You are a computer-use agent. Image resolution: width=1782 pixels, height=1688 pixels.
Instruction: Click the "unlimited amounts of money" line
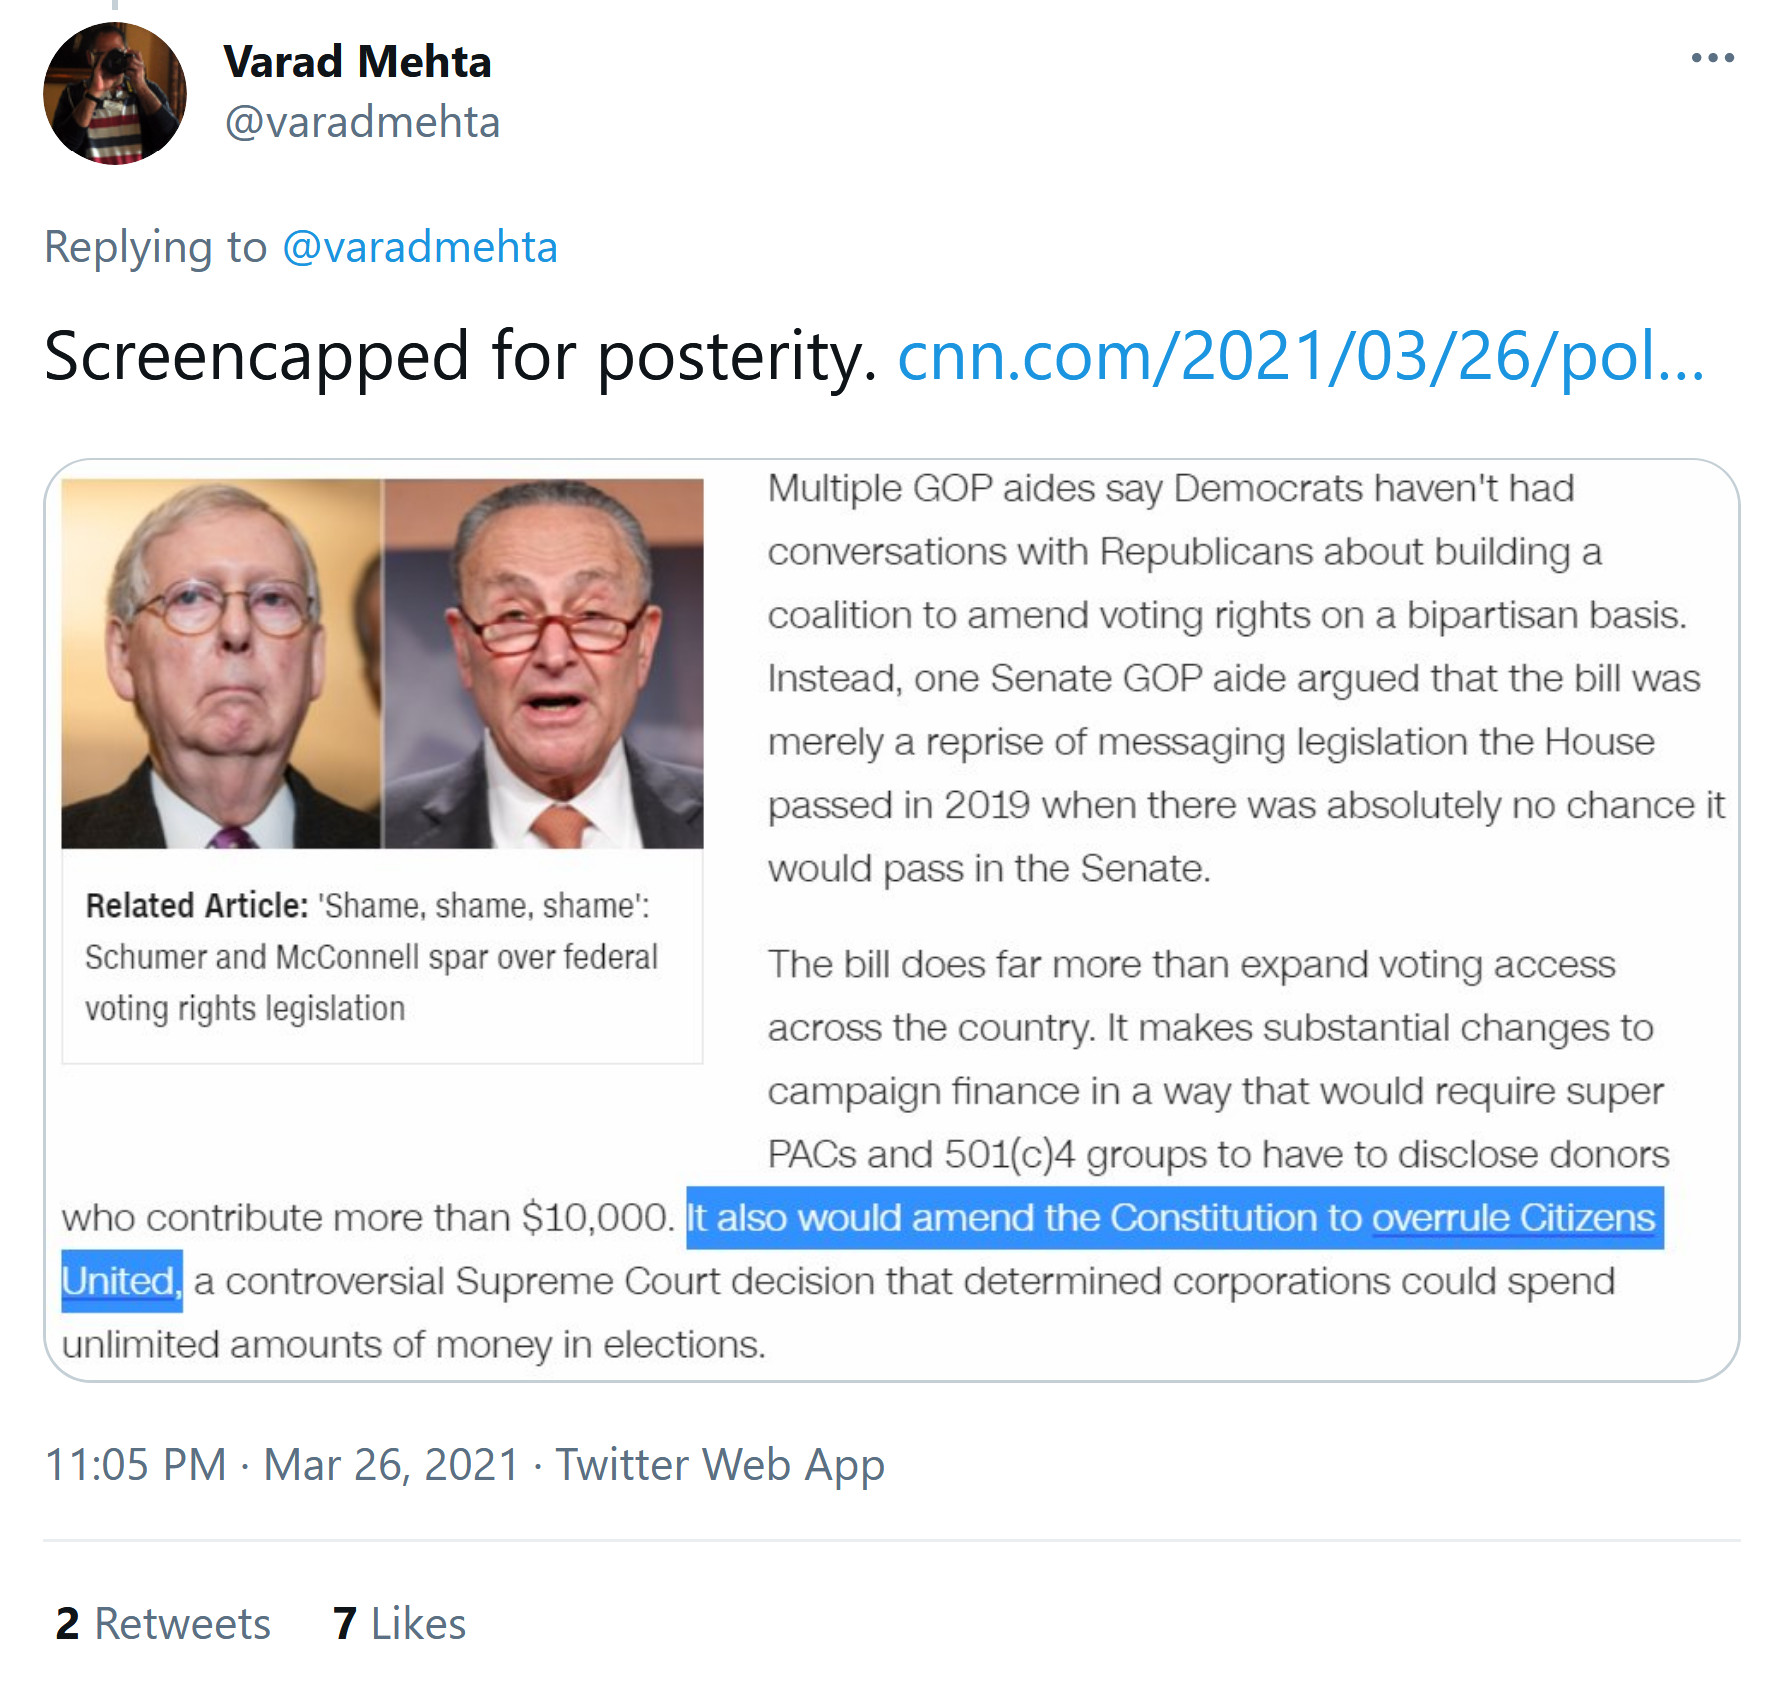pos(413,1345)
